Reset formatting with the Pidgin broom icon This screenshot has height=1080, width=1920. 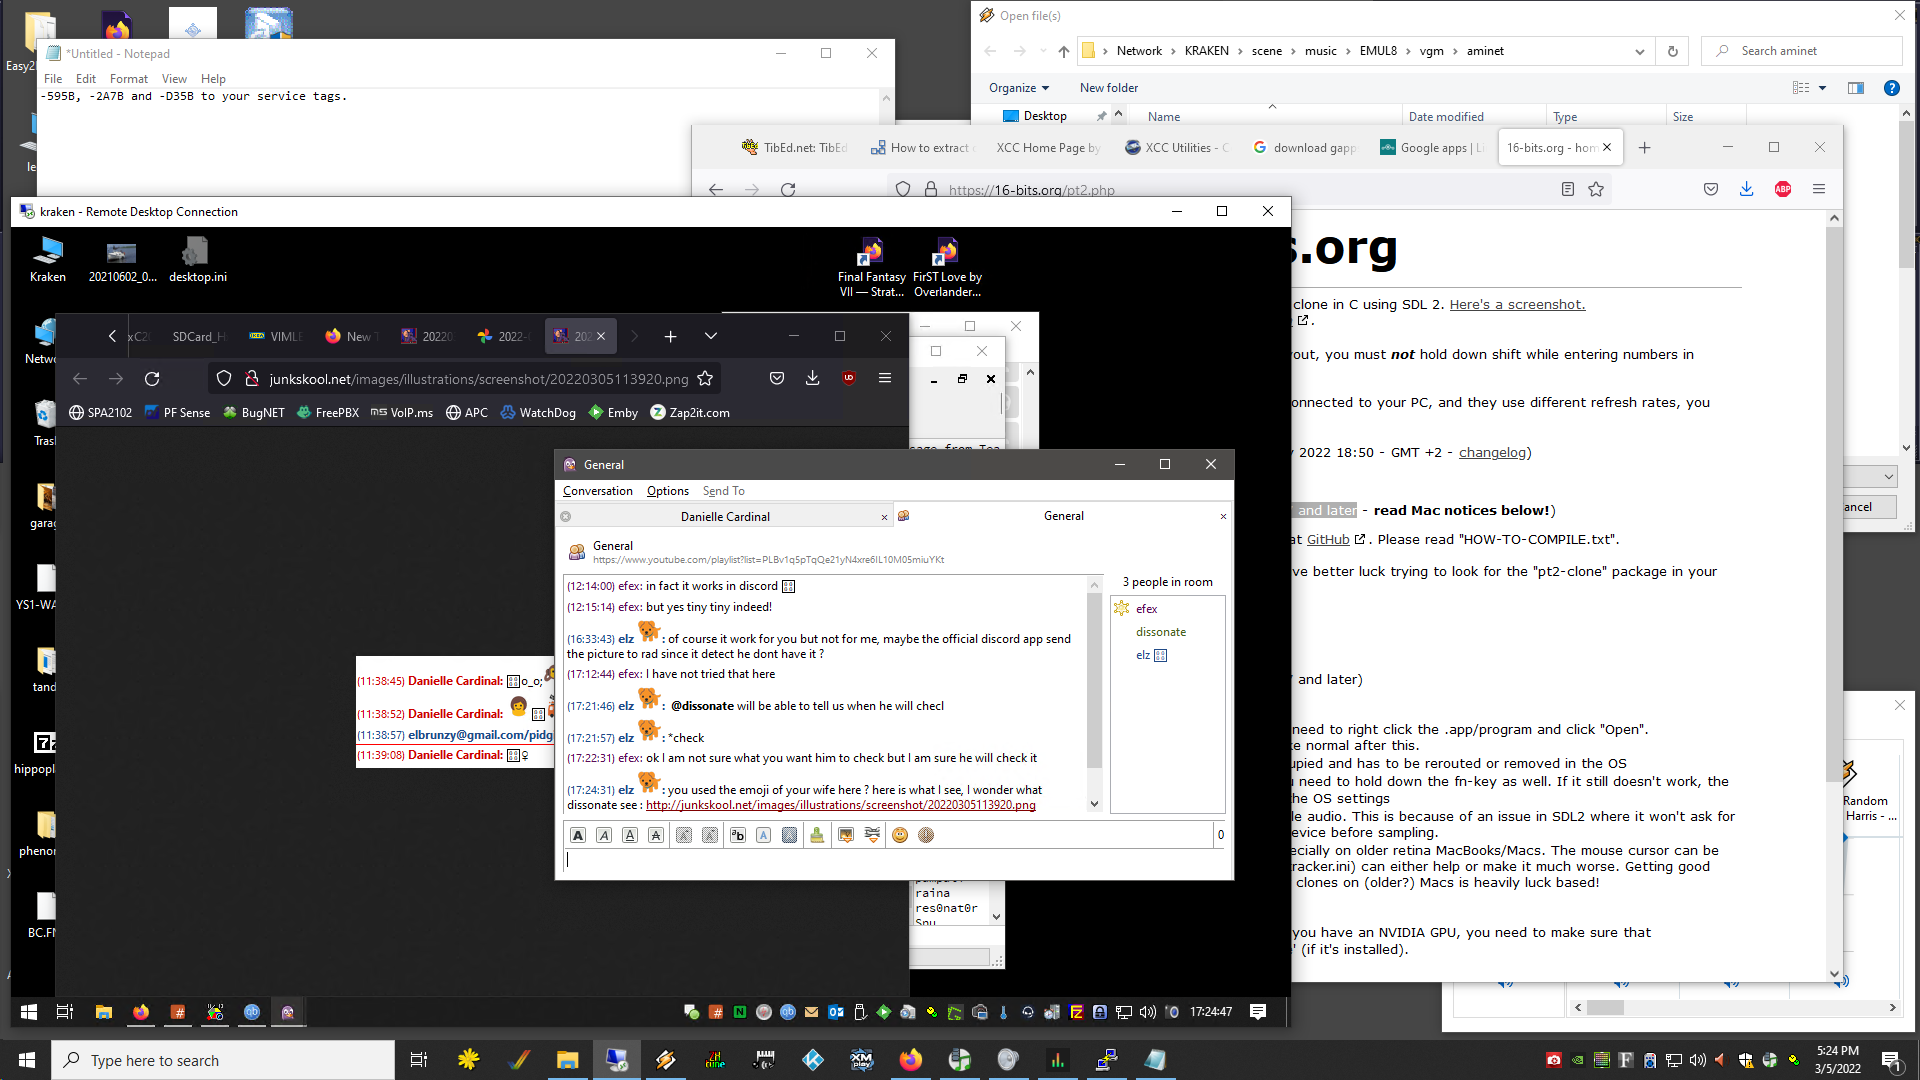pyautogui.click(x=817, y=835)
